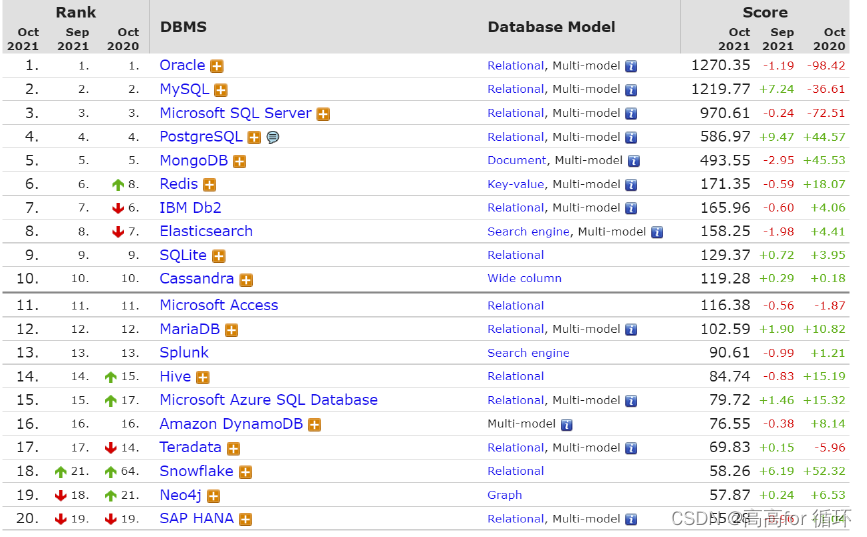Click the plus icon next to Neo4j
This screenshot has width=867, height=537.
(213, 496)
